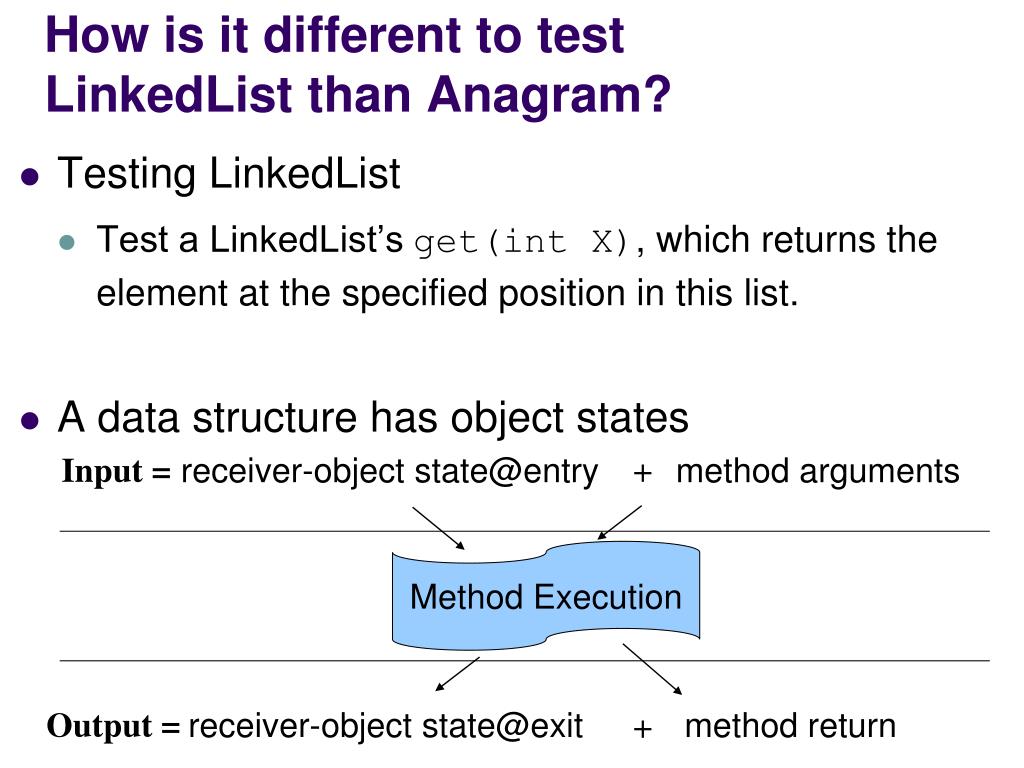This screenshot has width=1024, height=768.
Task: Click the teal sub-bullet before 'Test a LinkedList's'
Action: 67,243
